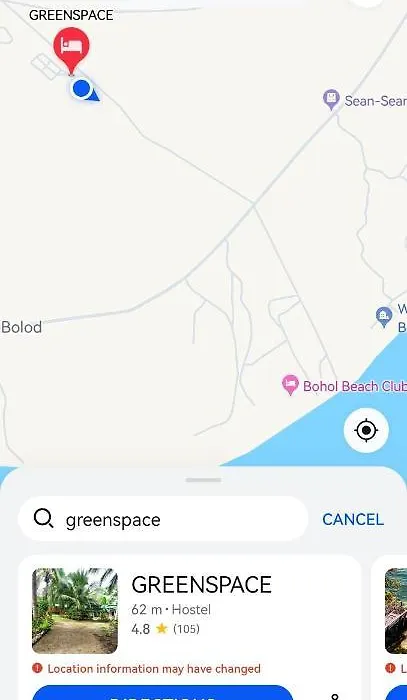Expand the bottom sheet via its handle
Viewport: 407px width, 700px height.
pos(204,480)
